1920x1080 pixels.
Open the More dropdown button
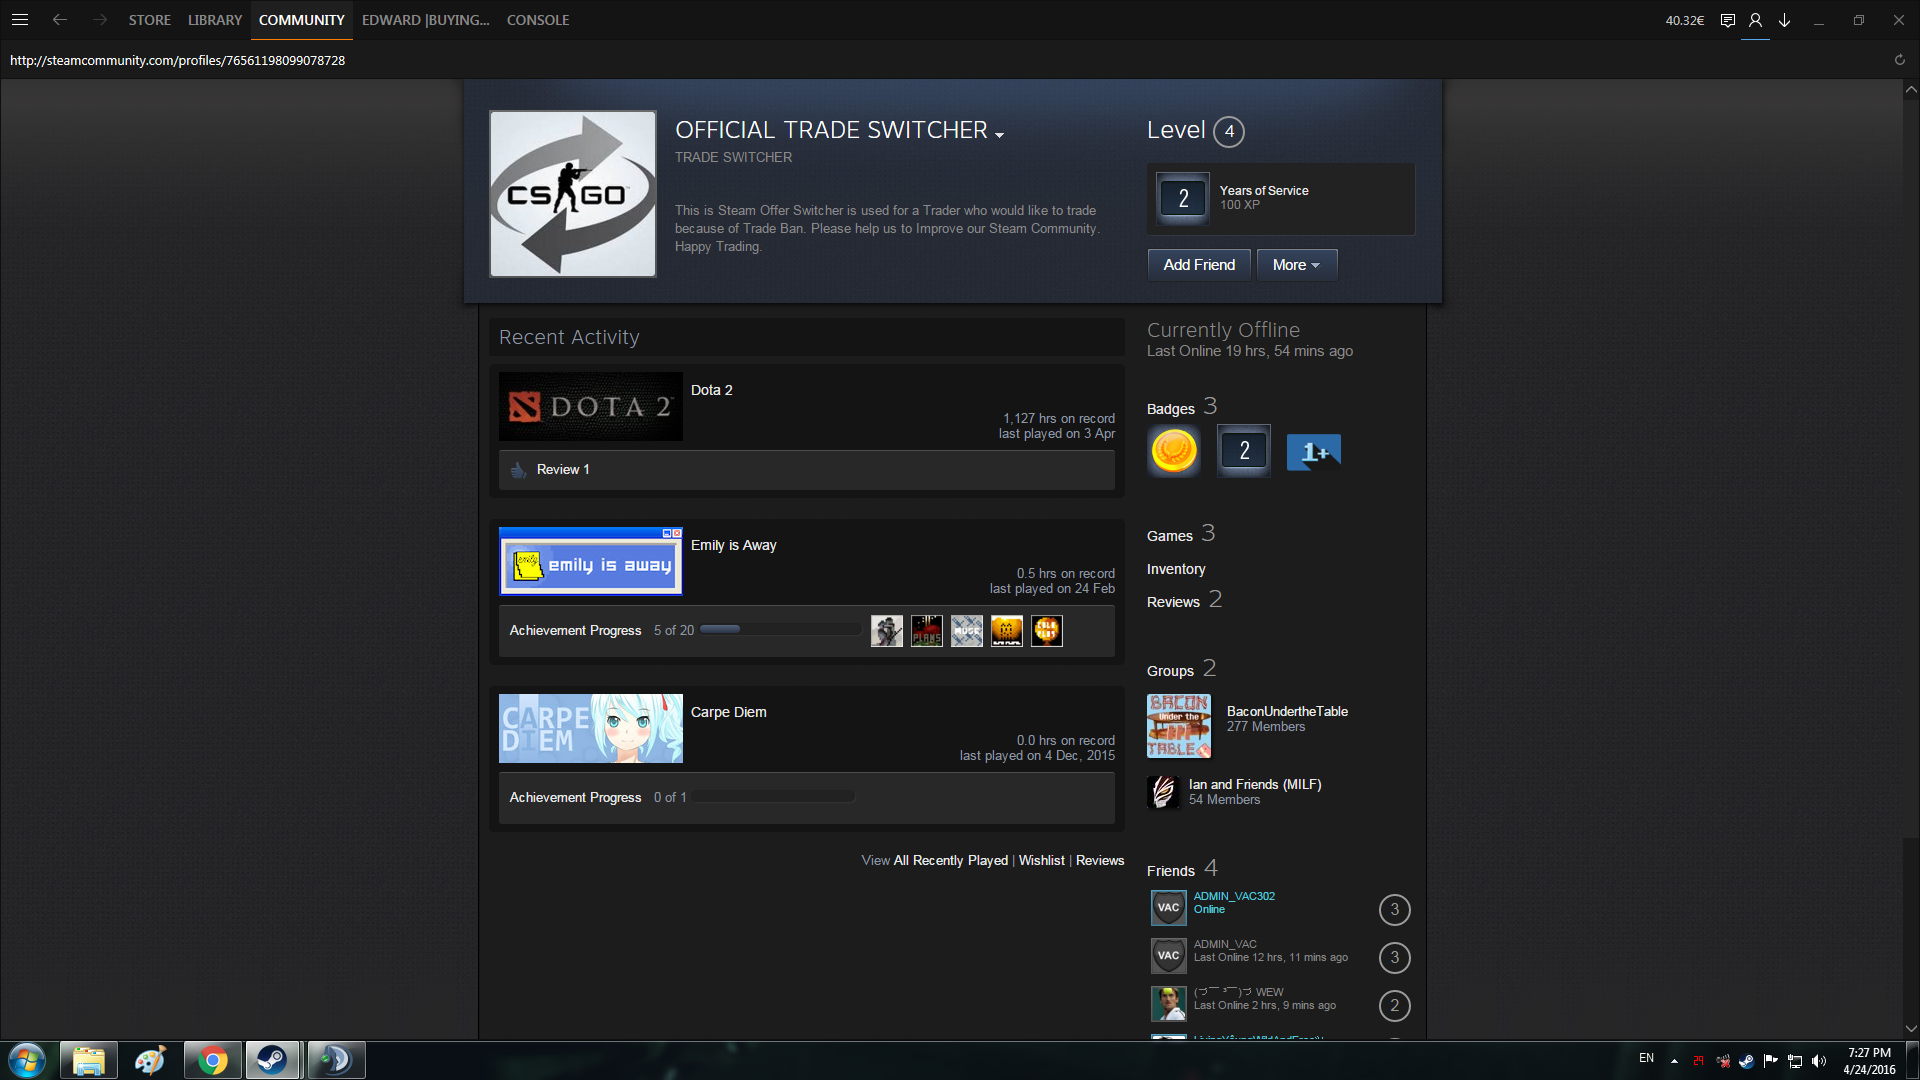click(x=1296, y=265)
